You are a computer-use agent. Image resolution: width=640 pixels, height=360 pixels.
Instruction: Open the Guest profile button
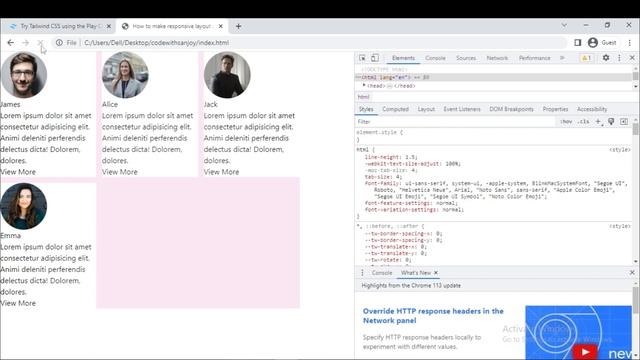tap(602, 42)
